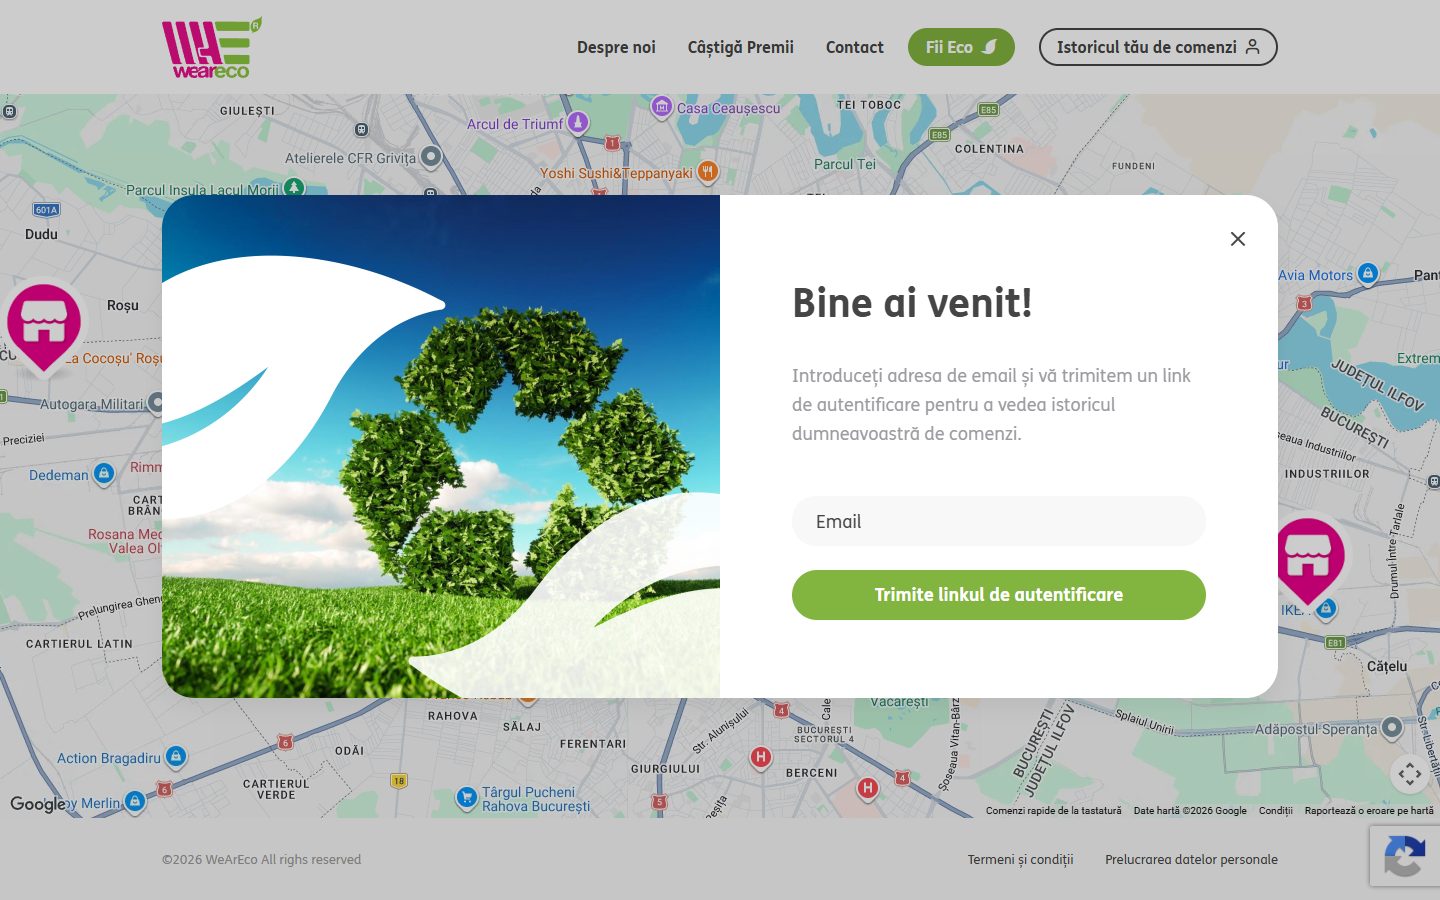
Task: Select the Yoshi Sushi&Teppanyaki restaurant pin
Action: tap(708, 172)
